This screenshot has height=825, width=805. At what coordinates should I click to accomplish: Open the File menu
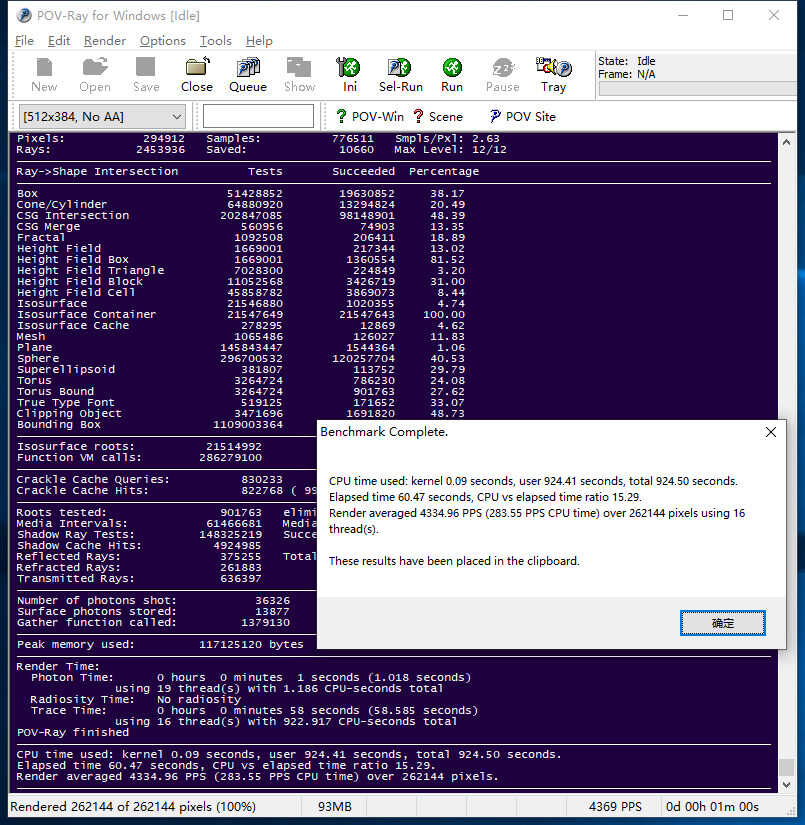[24, 41]
